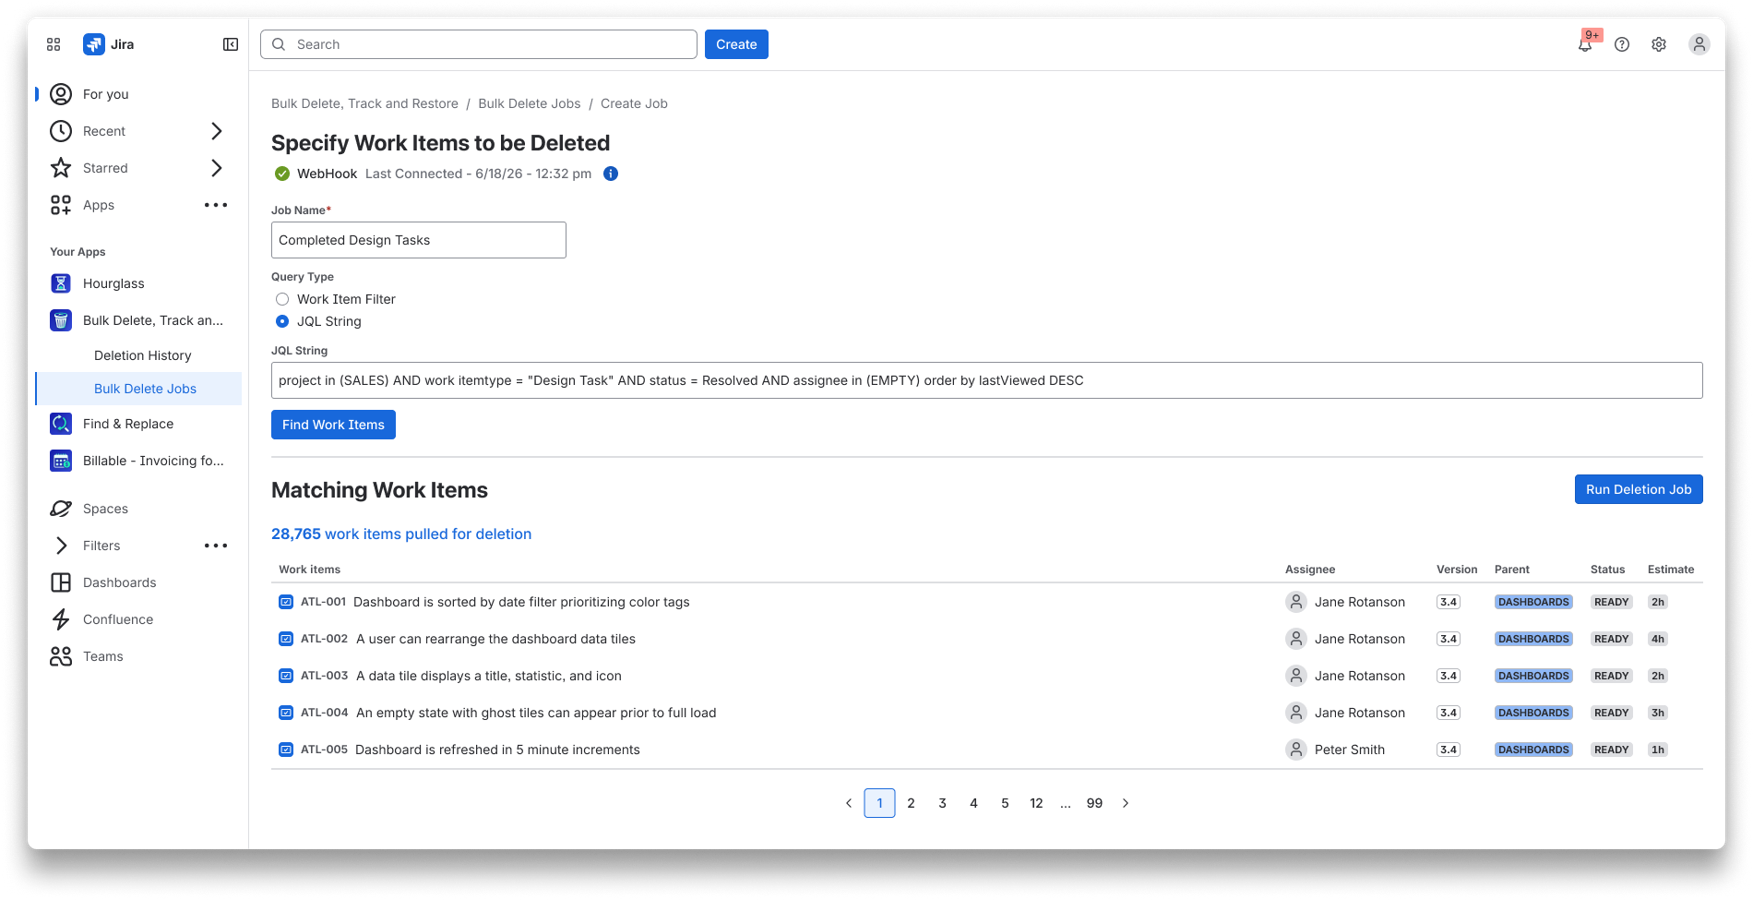Viewport: 1753px width, 900px height.
Task: Expand the Starred submenu chevron
Action: tap(216, 168)
